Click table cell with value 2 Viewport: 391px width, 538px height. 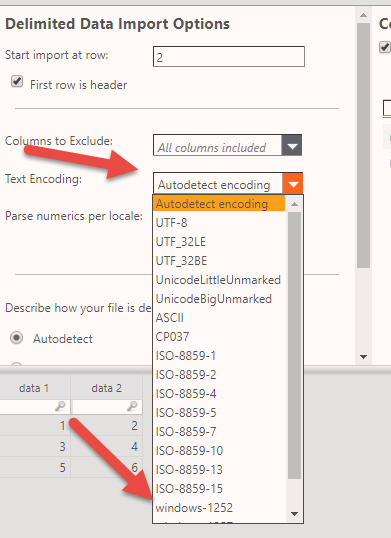coord(107,425)
